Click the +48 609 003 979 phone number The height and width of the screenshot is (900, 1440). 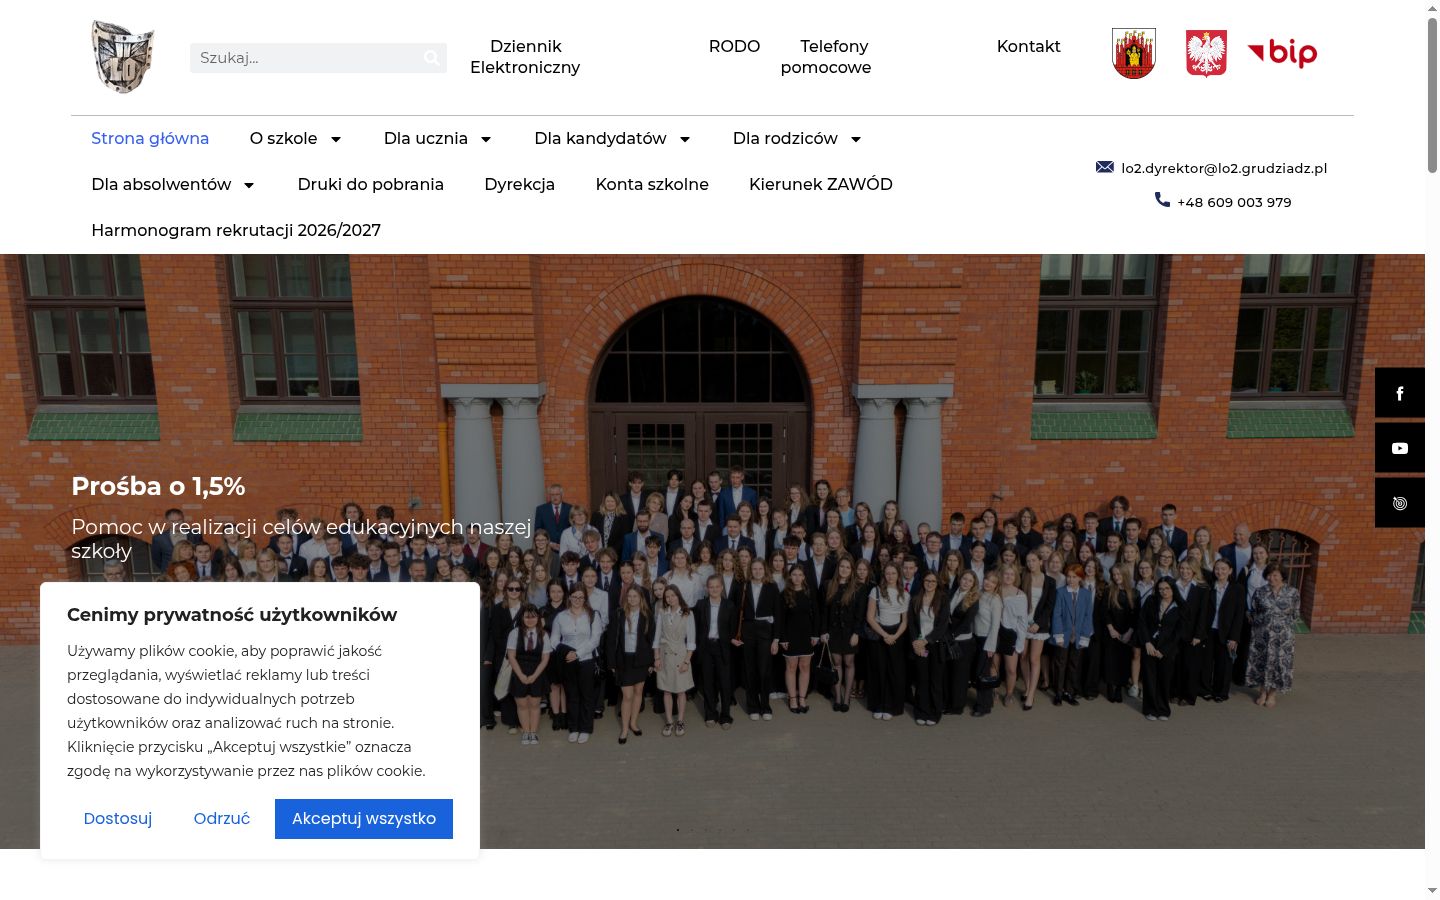(1234, 202)
